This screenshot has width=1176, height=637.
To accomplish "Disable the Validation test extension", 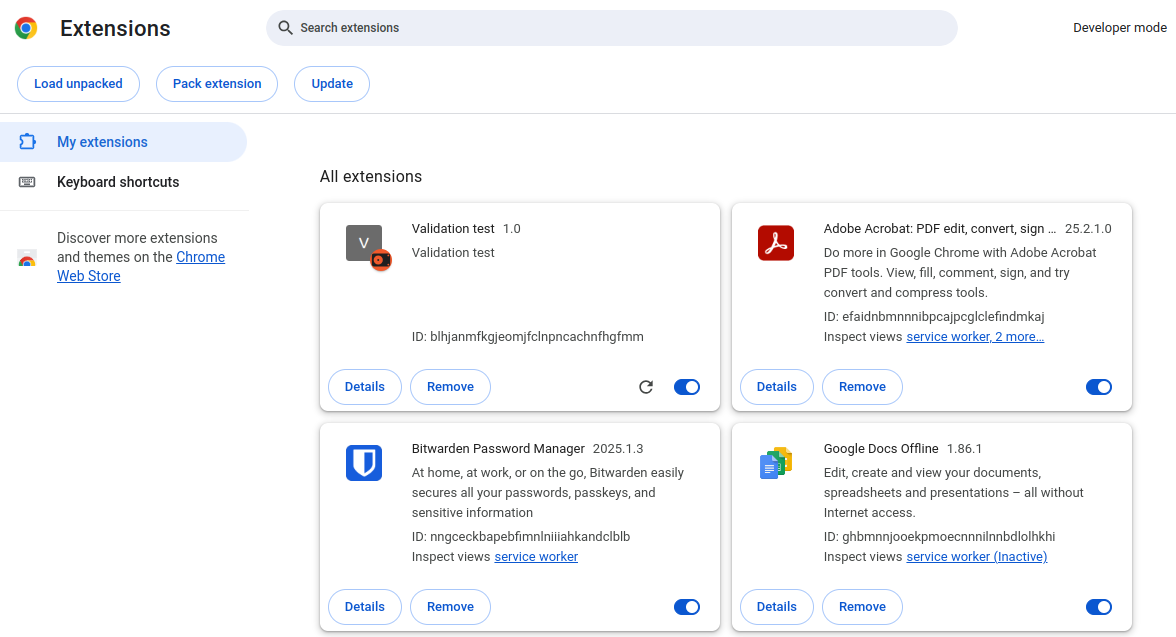I will tap(686, 387).
